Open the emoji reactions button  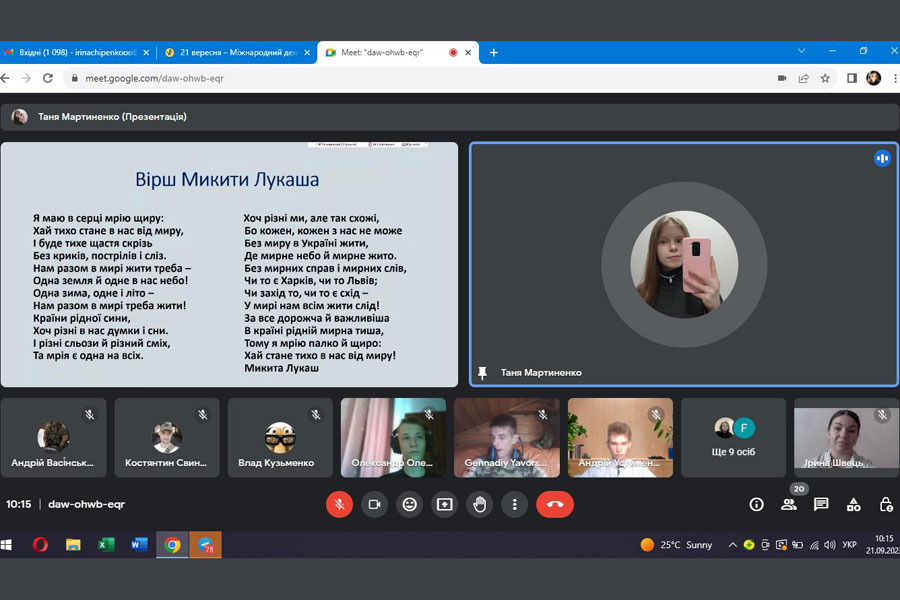tap(409, 504)
